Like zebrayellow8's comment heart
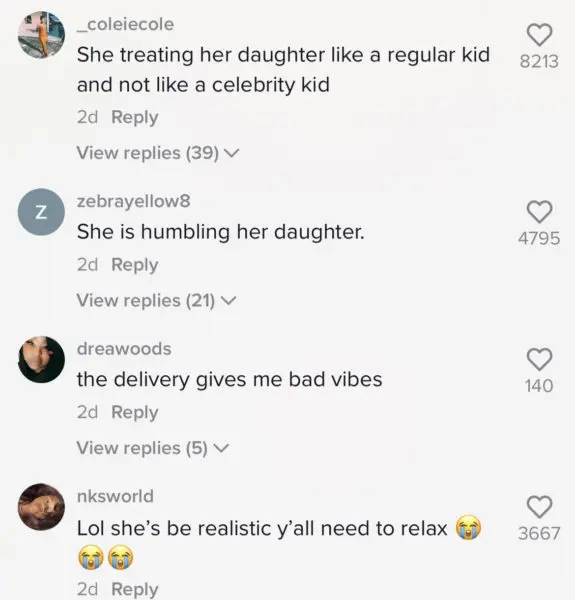 pyautogui.click(x=539, y=212)
